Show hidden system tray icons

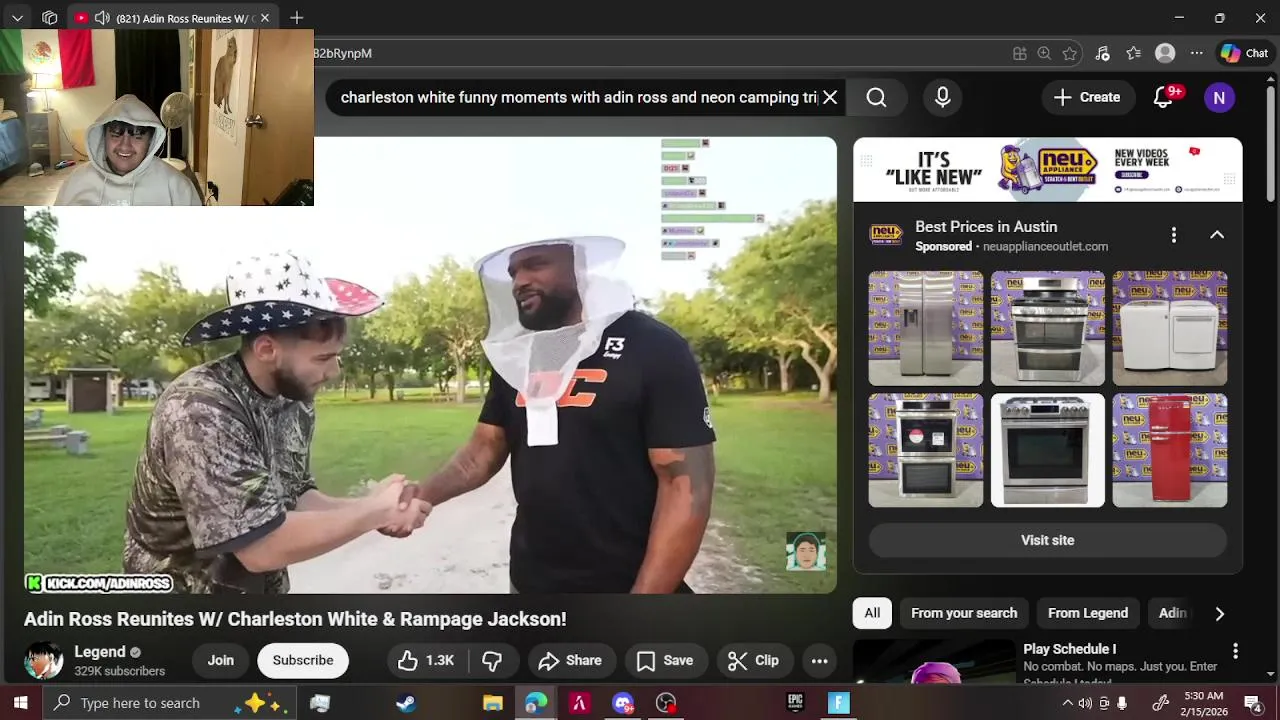click(x=1066, y=703)
